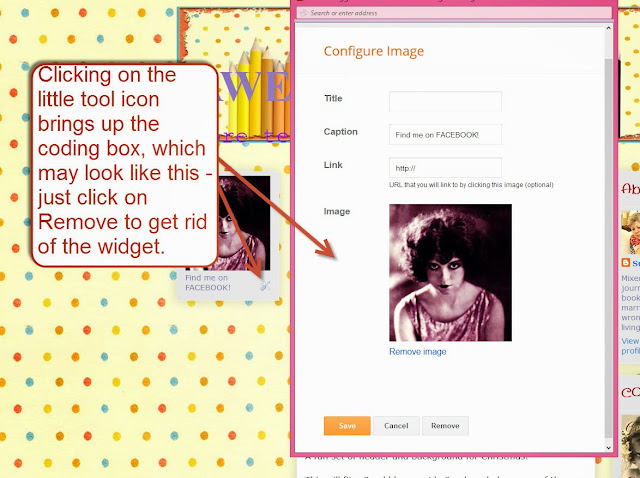Click the Save button
640x478 pixels.
(x=347, y=426)
